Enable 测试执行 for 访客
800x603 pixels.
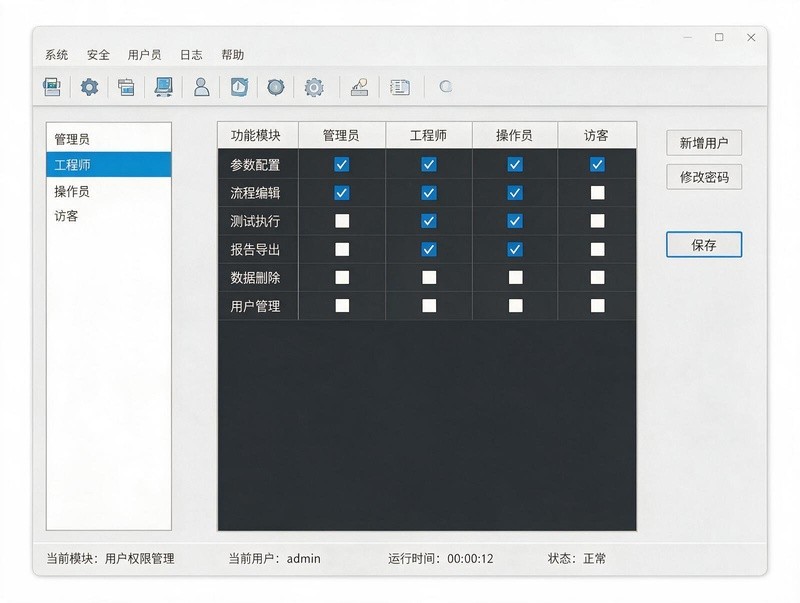[597, 221]
